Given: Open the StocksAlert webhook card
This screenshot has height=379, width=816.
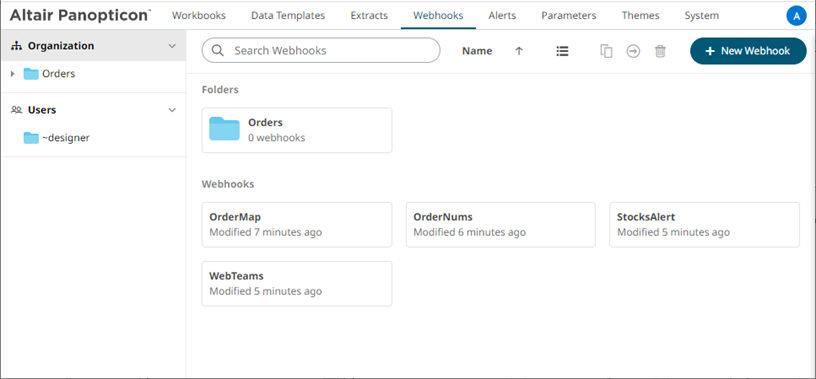Looking at the screenshot, I should tap(704, 224).
